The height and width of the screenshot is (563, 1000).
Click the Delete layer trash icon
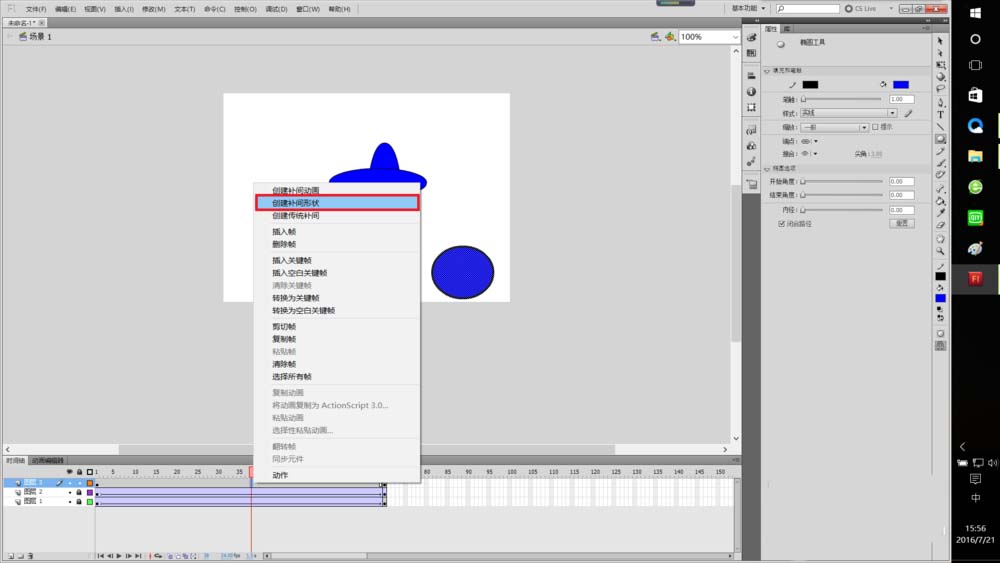click(x=30, y=556)
